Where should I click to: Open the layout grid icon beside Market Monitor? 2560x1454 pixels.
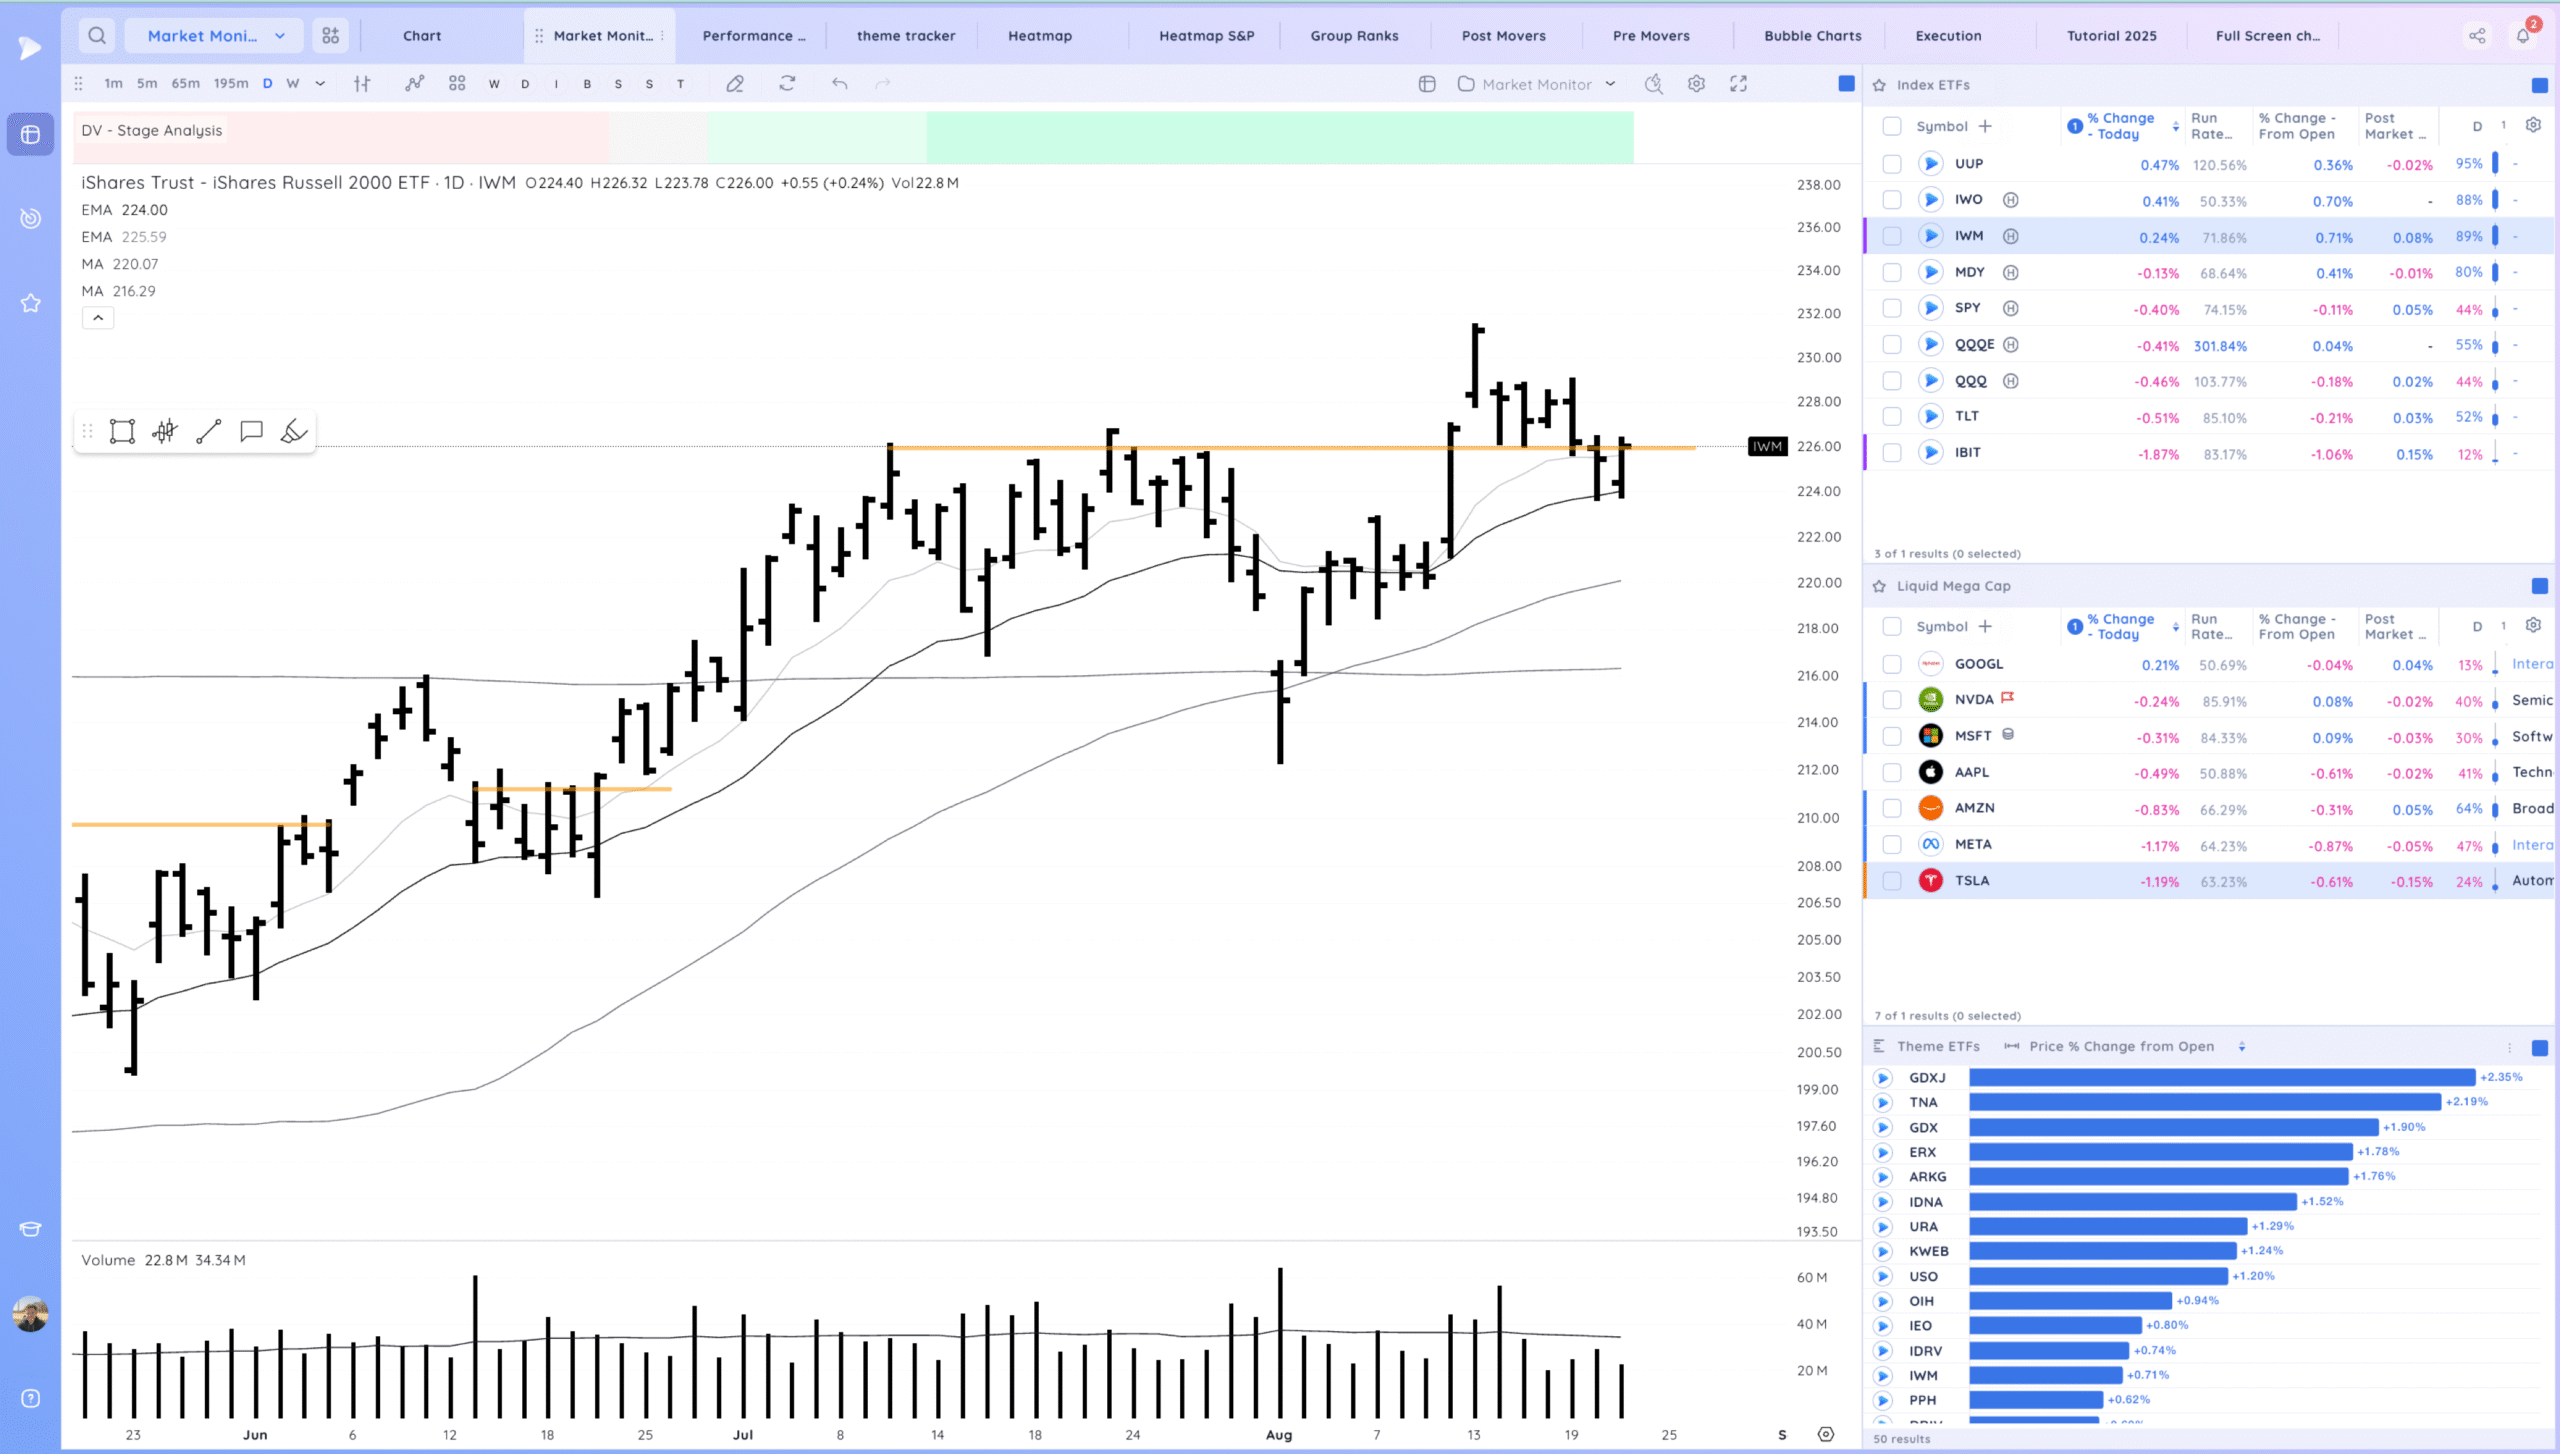click(x=330, y=36)
